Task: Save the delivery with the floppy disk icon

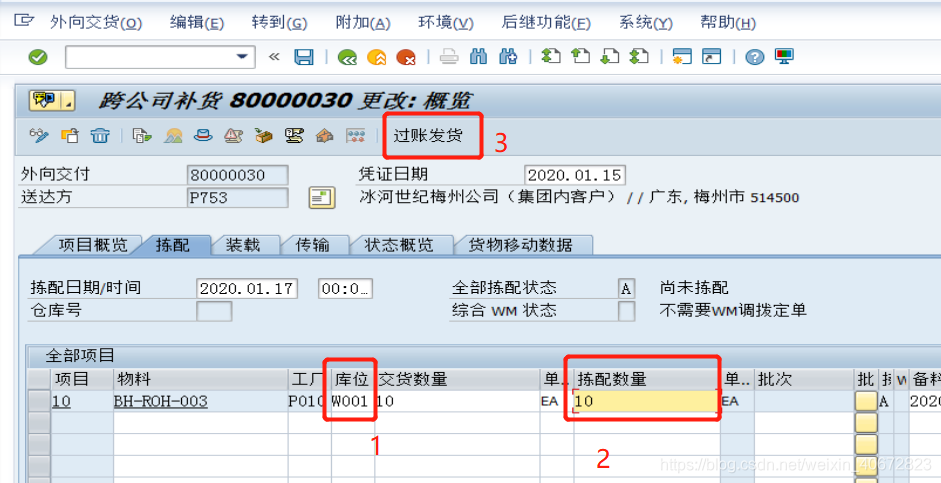Action: click(x=304, y=57)
